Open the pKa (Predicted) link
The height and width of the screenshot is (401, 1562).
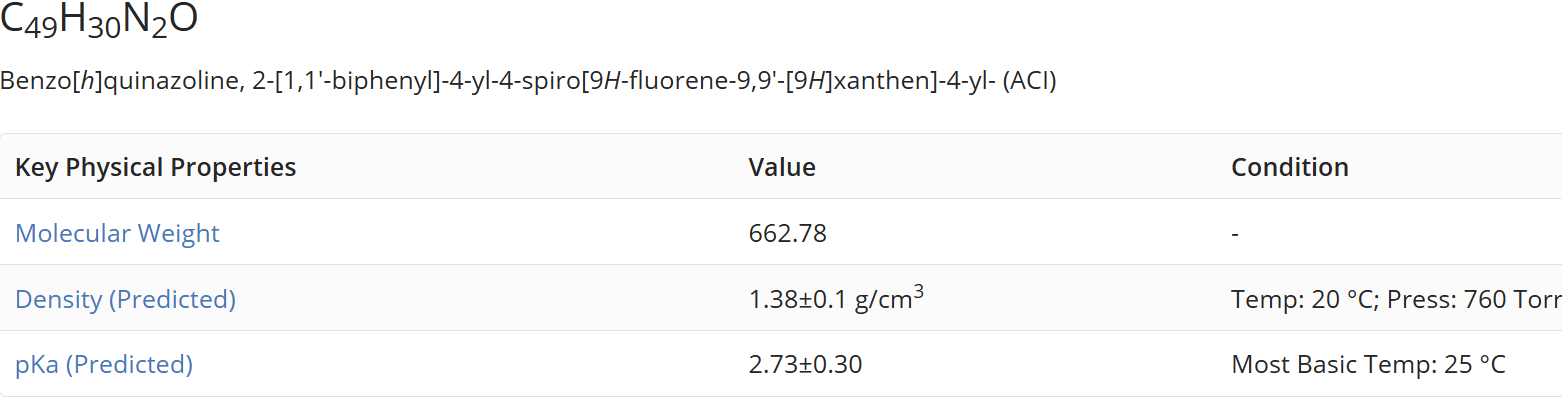point(104,364)
